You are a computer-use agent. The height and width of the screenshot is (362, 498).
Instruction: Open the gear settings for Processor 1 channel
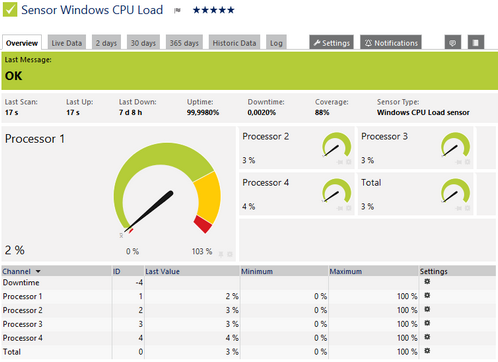point(427,295)
